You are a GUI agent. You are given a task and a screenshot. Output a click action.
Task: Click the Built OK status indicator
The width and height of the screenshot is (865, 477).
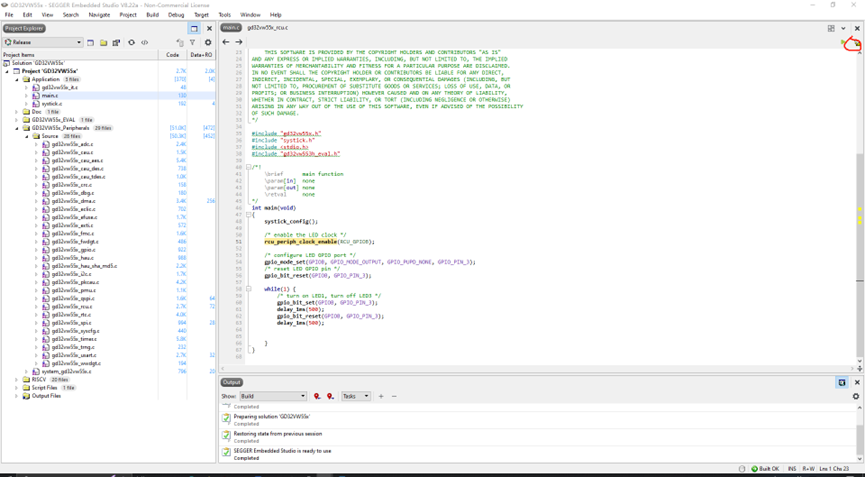pos(764,468)
